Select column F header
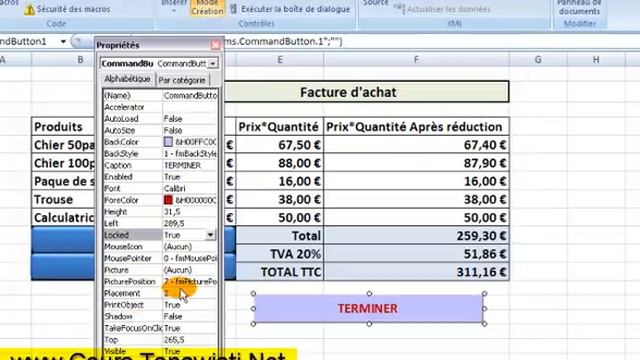The height and width of the screenshot is (360, 640). 416,60
